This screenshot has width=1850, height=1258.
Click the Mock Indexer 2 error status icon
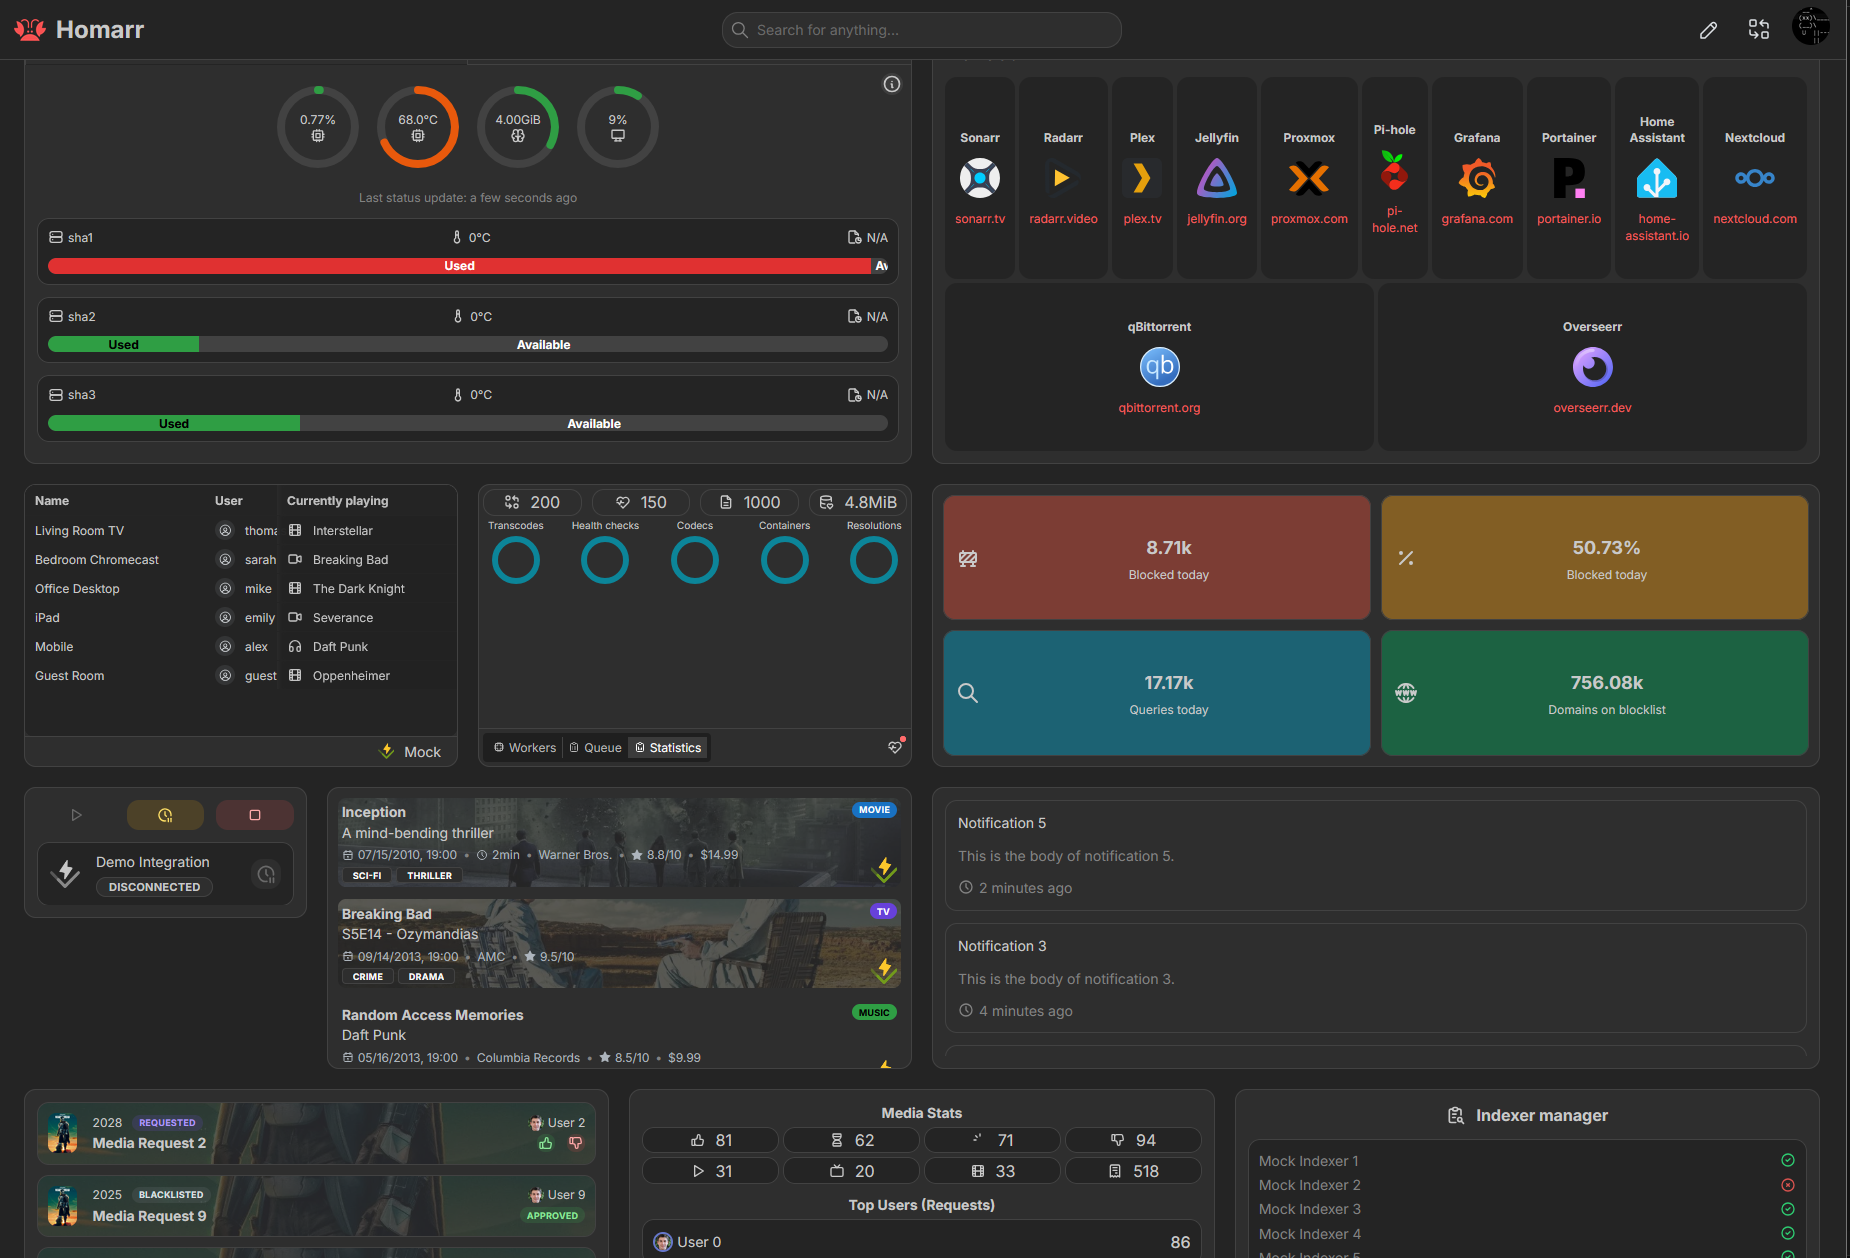pos(1788,1185)
